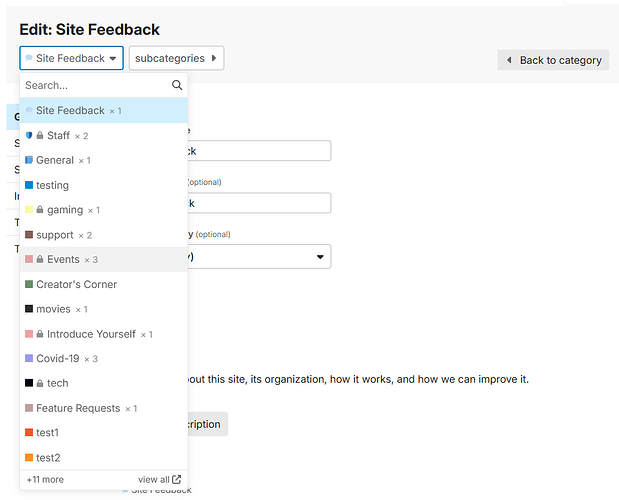
Task: Select the highlighted Site Feedback list entry
Action: 104,110
